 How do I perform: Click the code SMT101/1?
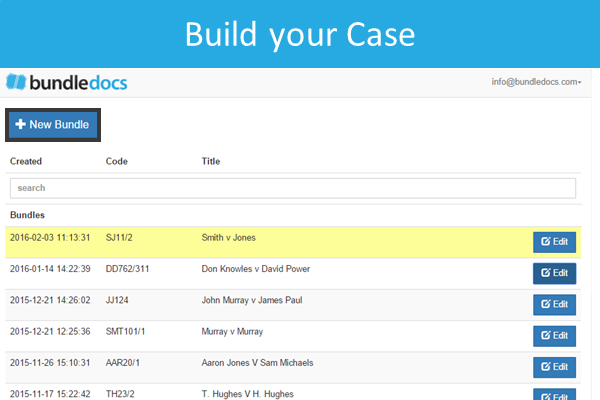pyautogui.click(x=126, y=331)
